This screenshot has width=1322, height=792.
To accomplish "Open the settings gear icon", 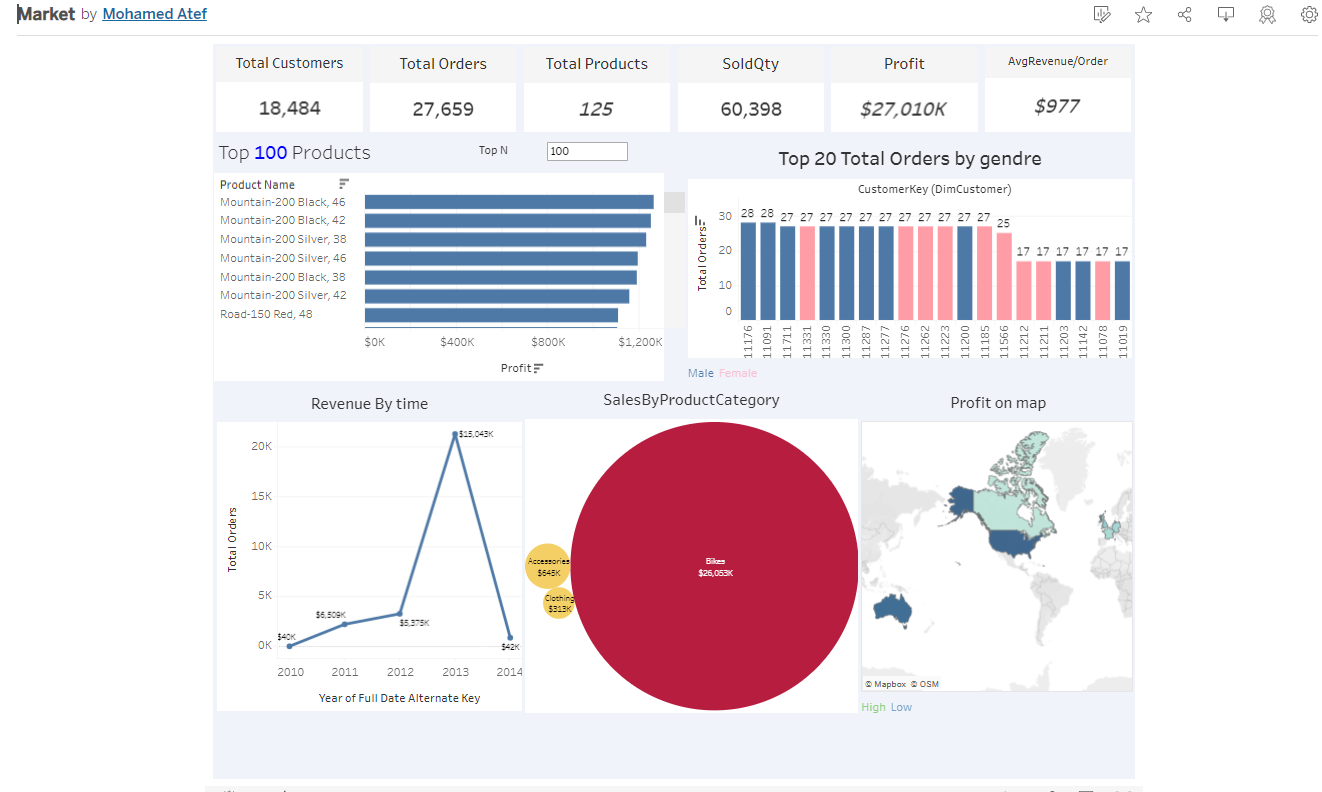I will click(1309, 15).
